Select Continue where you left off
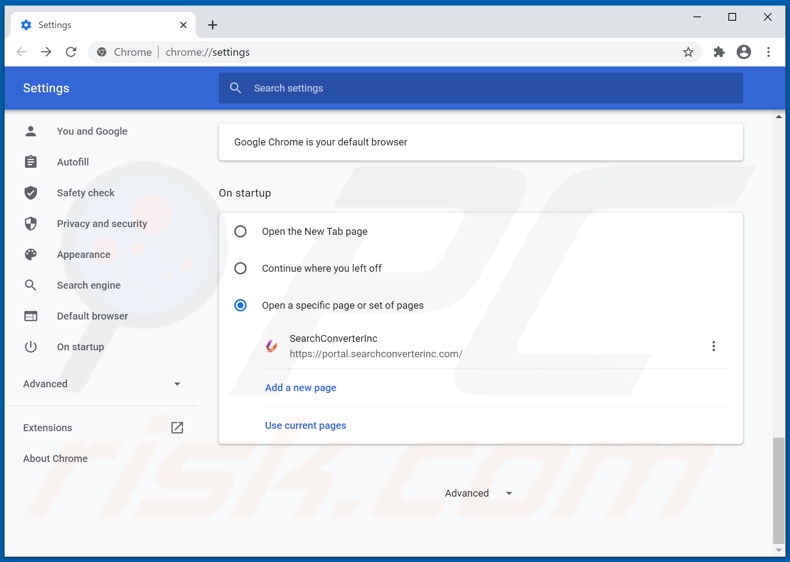The width and height of the screenshot is (790, 562). pyautogui.click(x=240, y=268)
